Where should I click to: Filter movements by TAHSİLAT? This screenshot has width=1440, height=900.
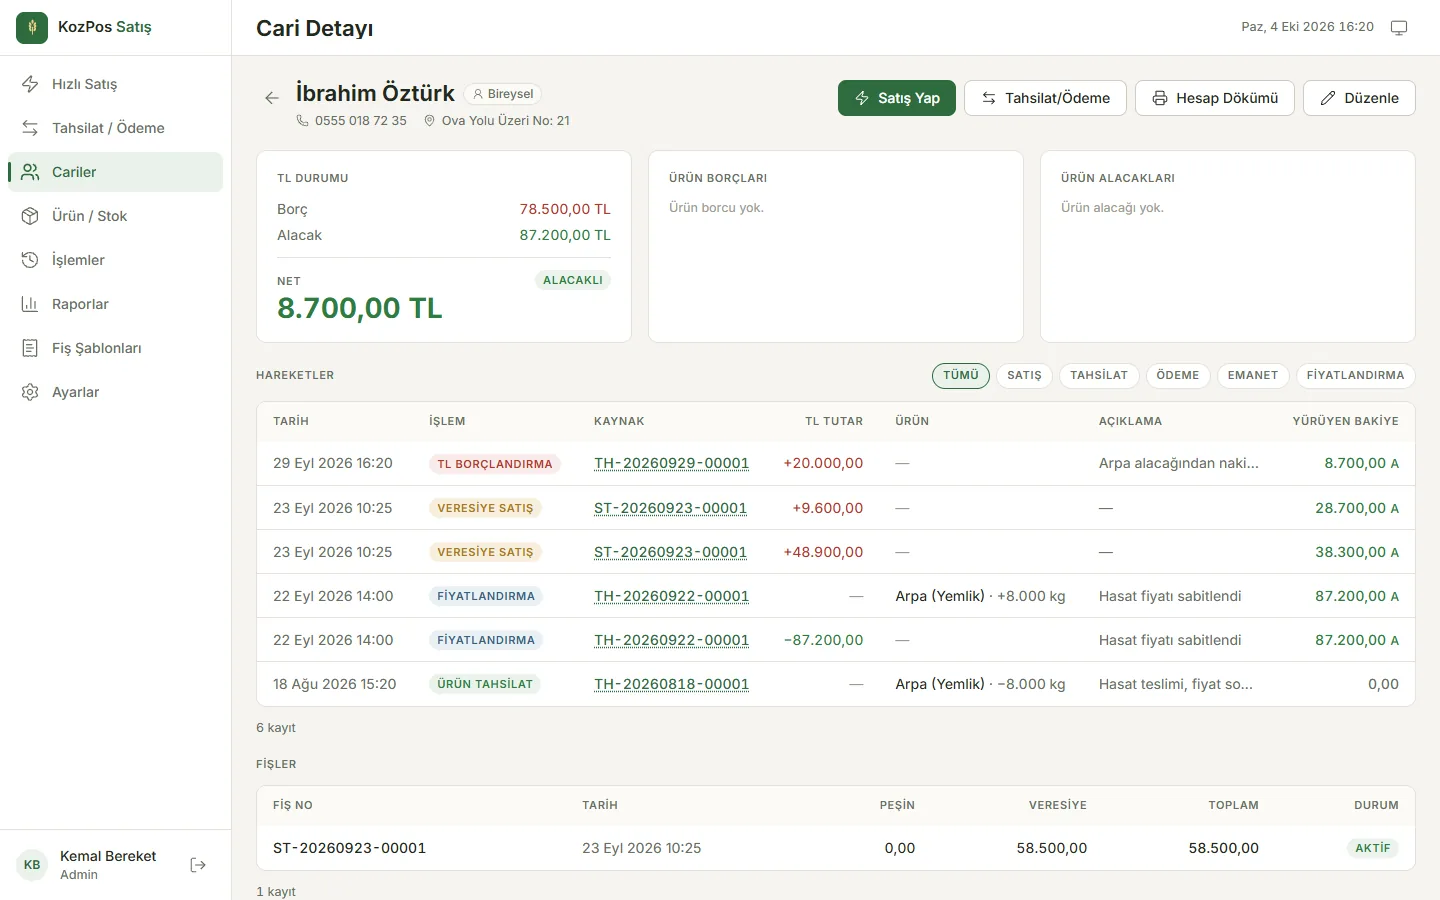pos(1099,375)
